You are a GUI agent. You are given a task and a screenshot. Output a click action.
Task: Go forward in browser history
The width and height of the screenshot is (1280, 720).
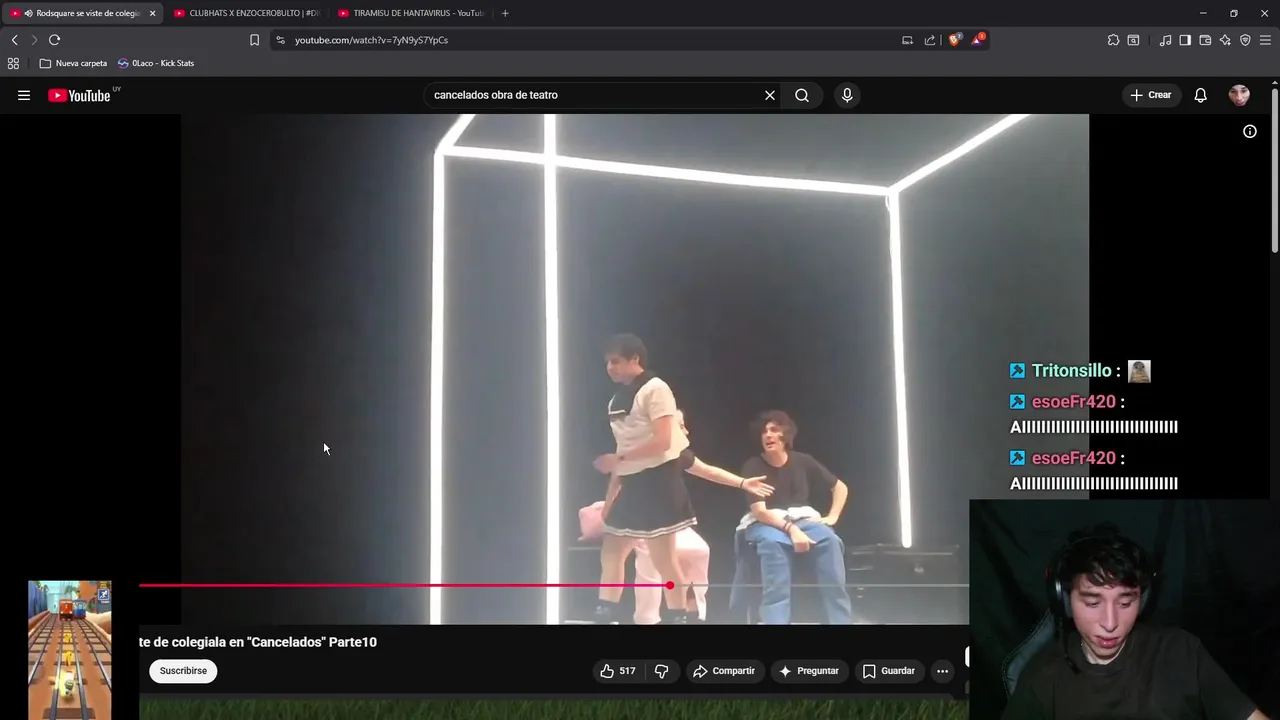[34, 40]
